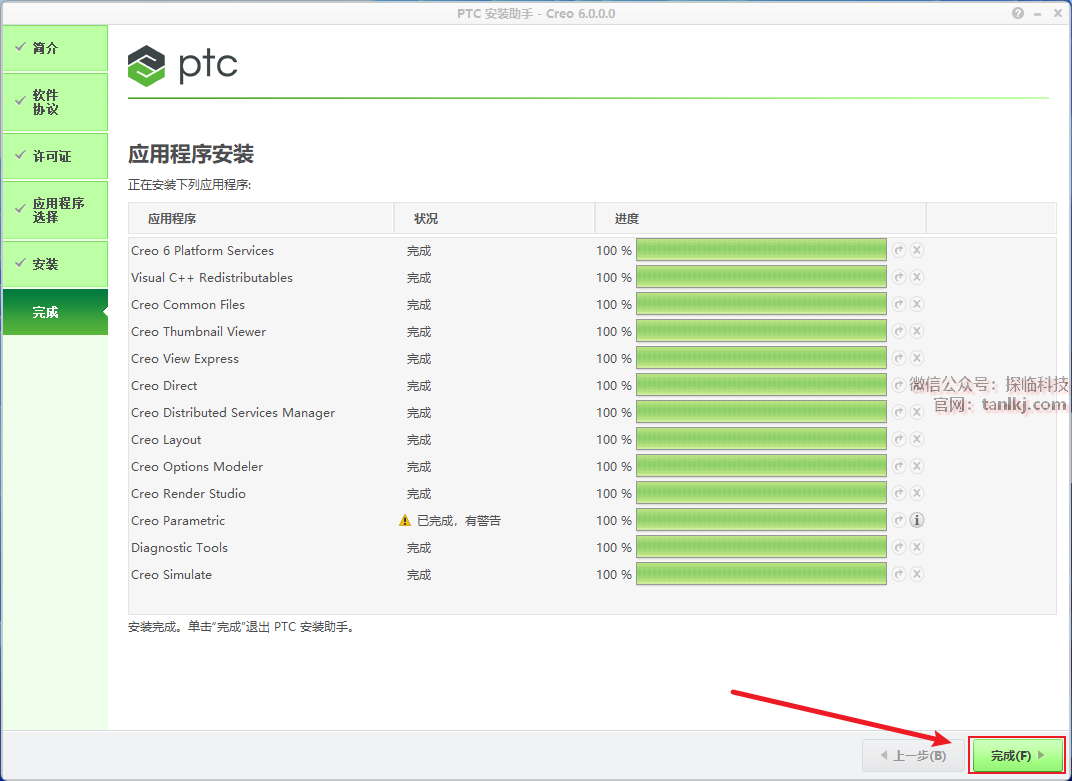Click the cancel X for Diagnostic Tools row
Image resolution: width=1072 pixels, height=781 pixels.
[917, 547]
